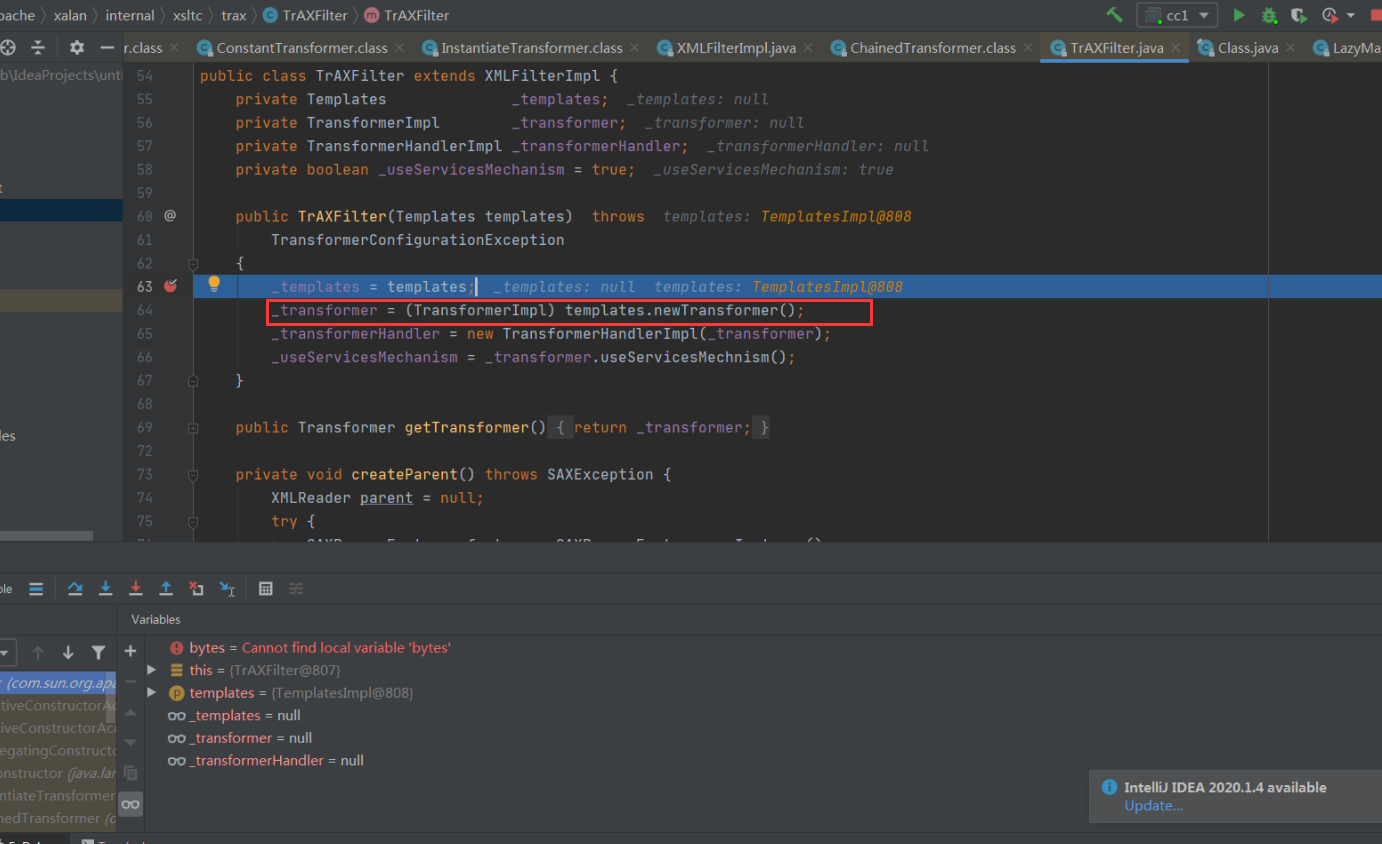
Task: Open the Evaluate Expression calculator icon
Action: (266, 589)
